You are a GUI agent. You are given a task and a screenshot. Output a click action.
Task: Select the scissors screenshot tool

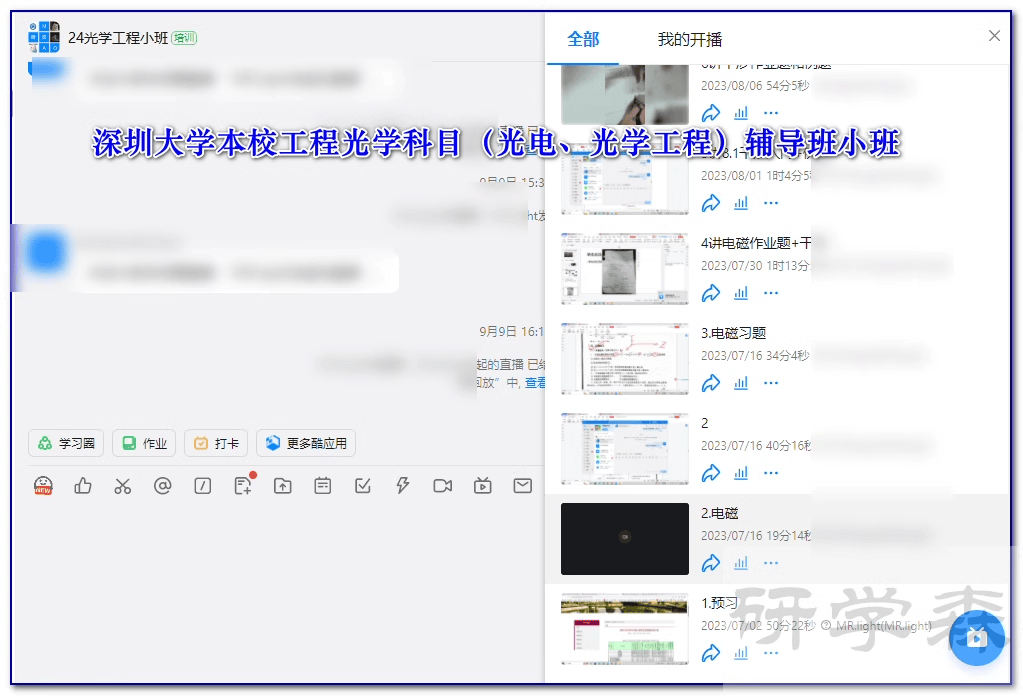pyautogui.click(x=123, y=486)
